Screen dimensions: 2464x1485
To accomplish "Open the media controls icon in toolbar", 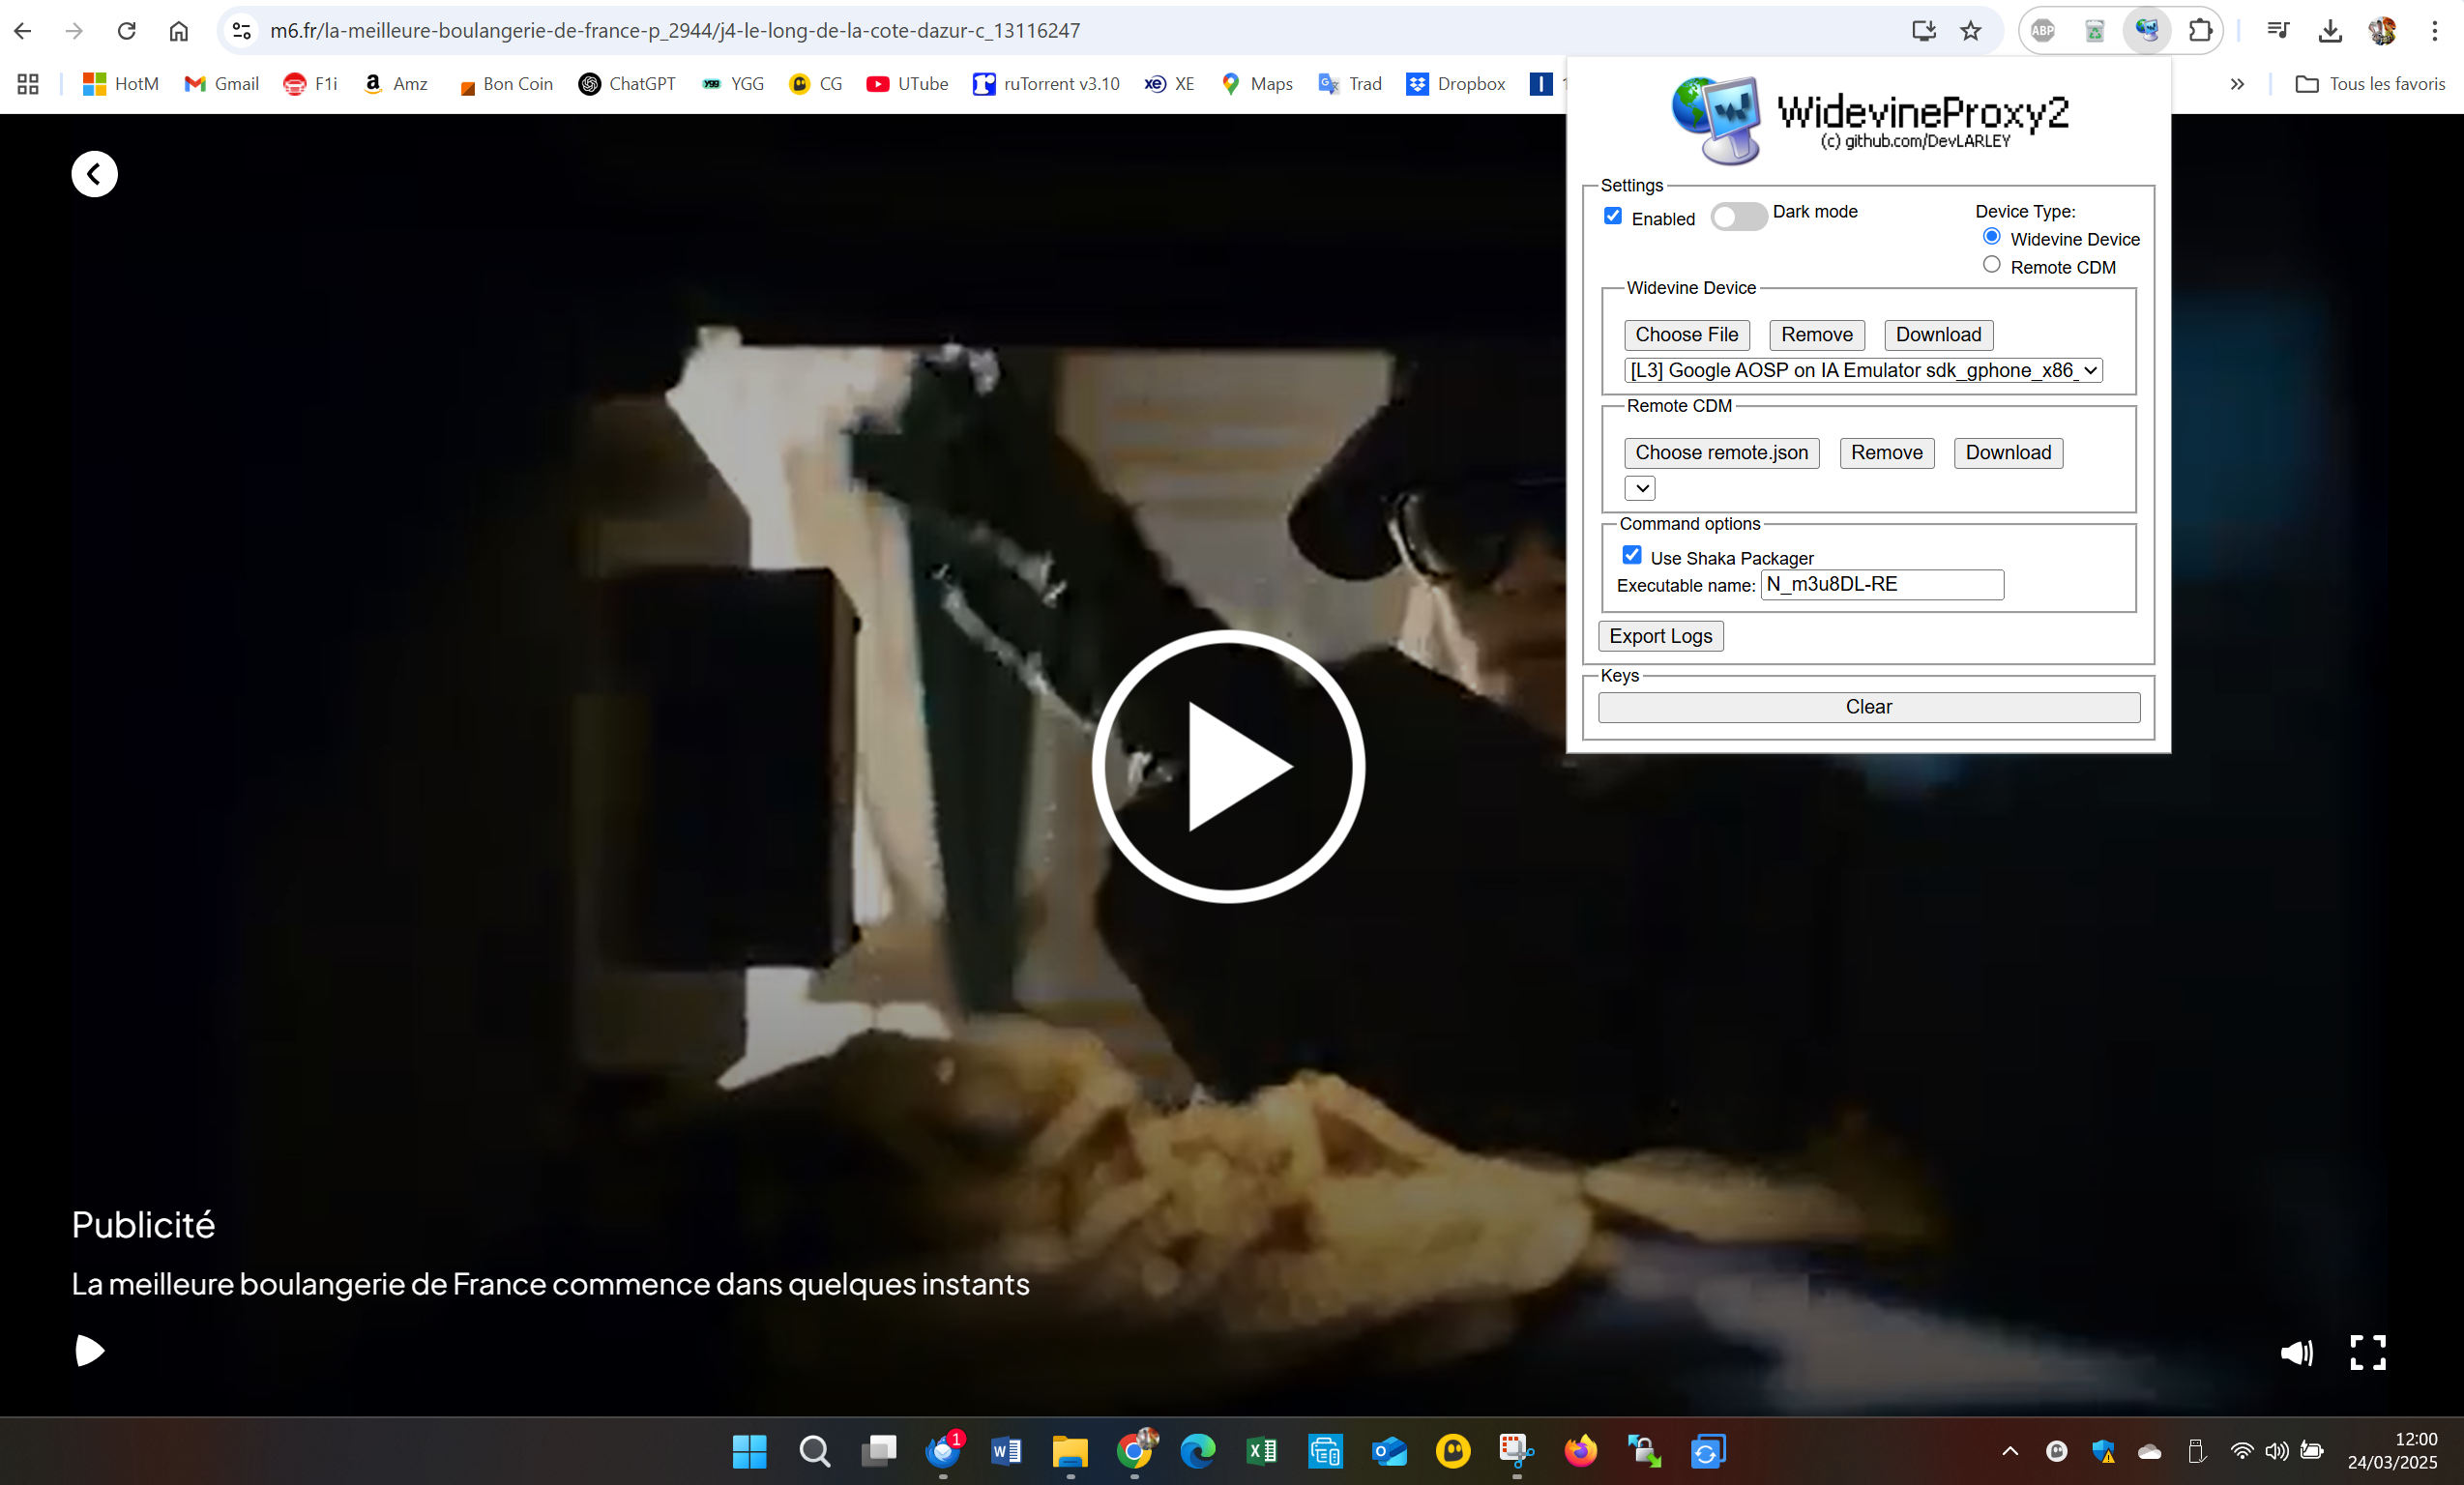I will (x=2278, y=31).
